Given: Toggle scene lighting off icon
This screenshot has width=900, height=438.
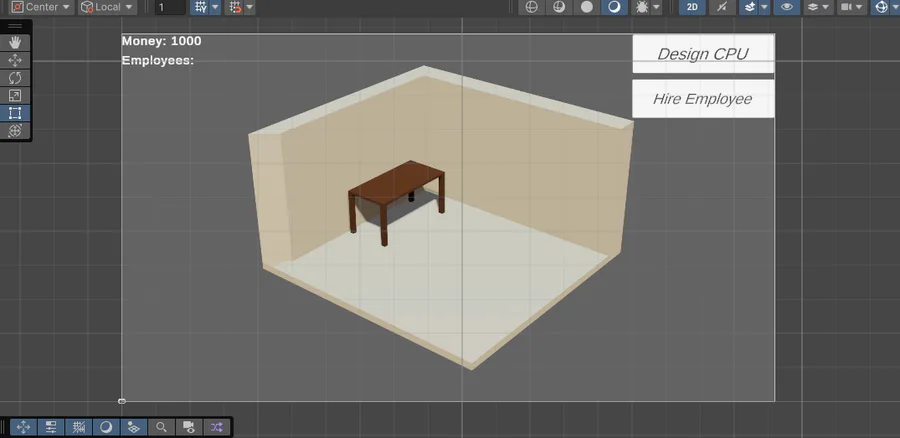Looking at the screenshot, I should (x=722, y=7).
